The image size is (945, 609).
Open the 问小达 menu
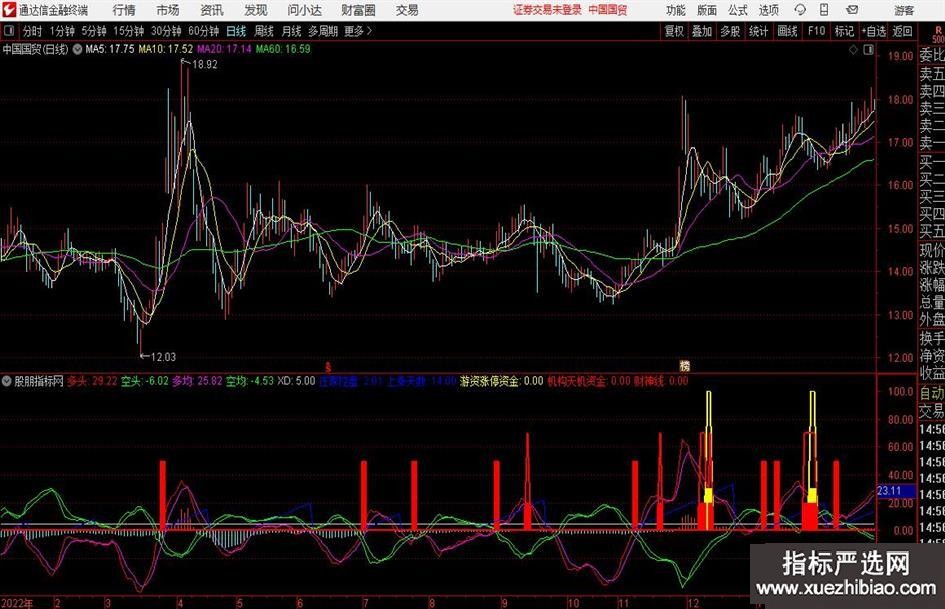coord(304,10)
